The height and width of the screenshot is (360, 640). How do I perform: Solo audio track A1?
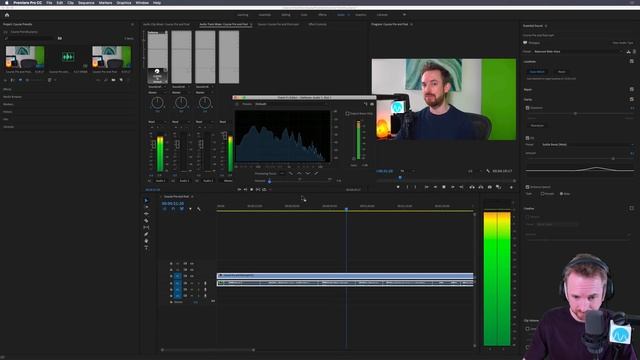pos(198,283)
